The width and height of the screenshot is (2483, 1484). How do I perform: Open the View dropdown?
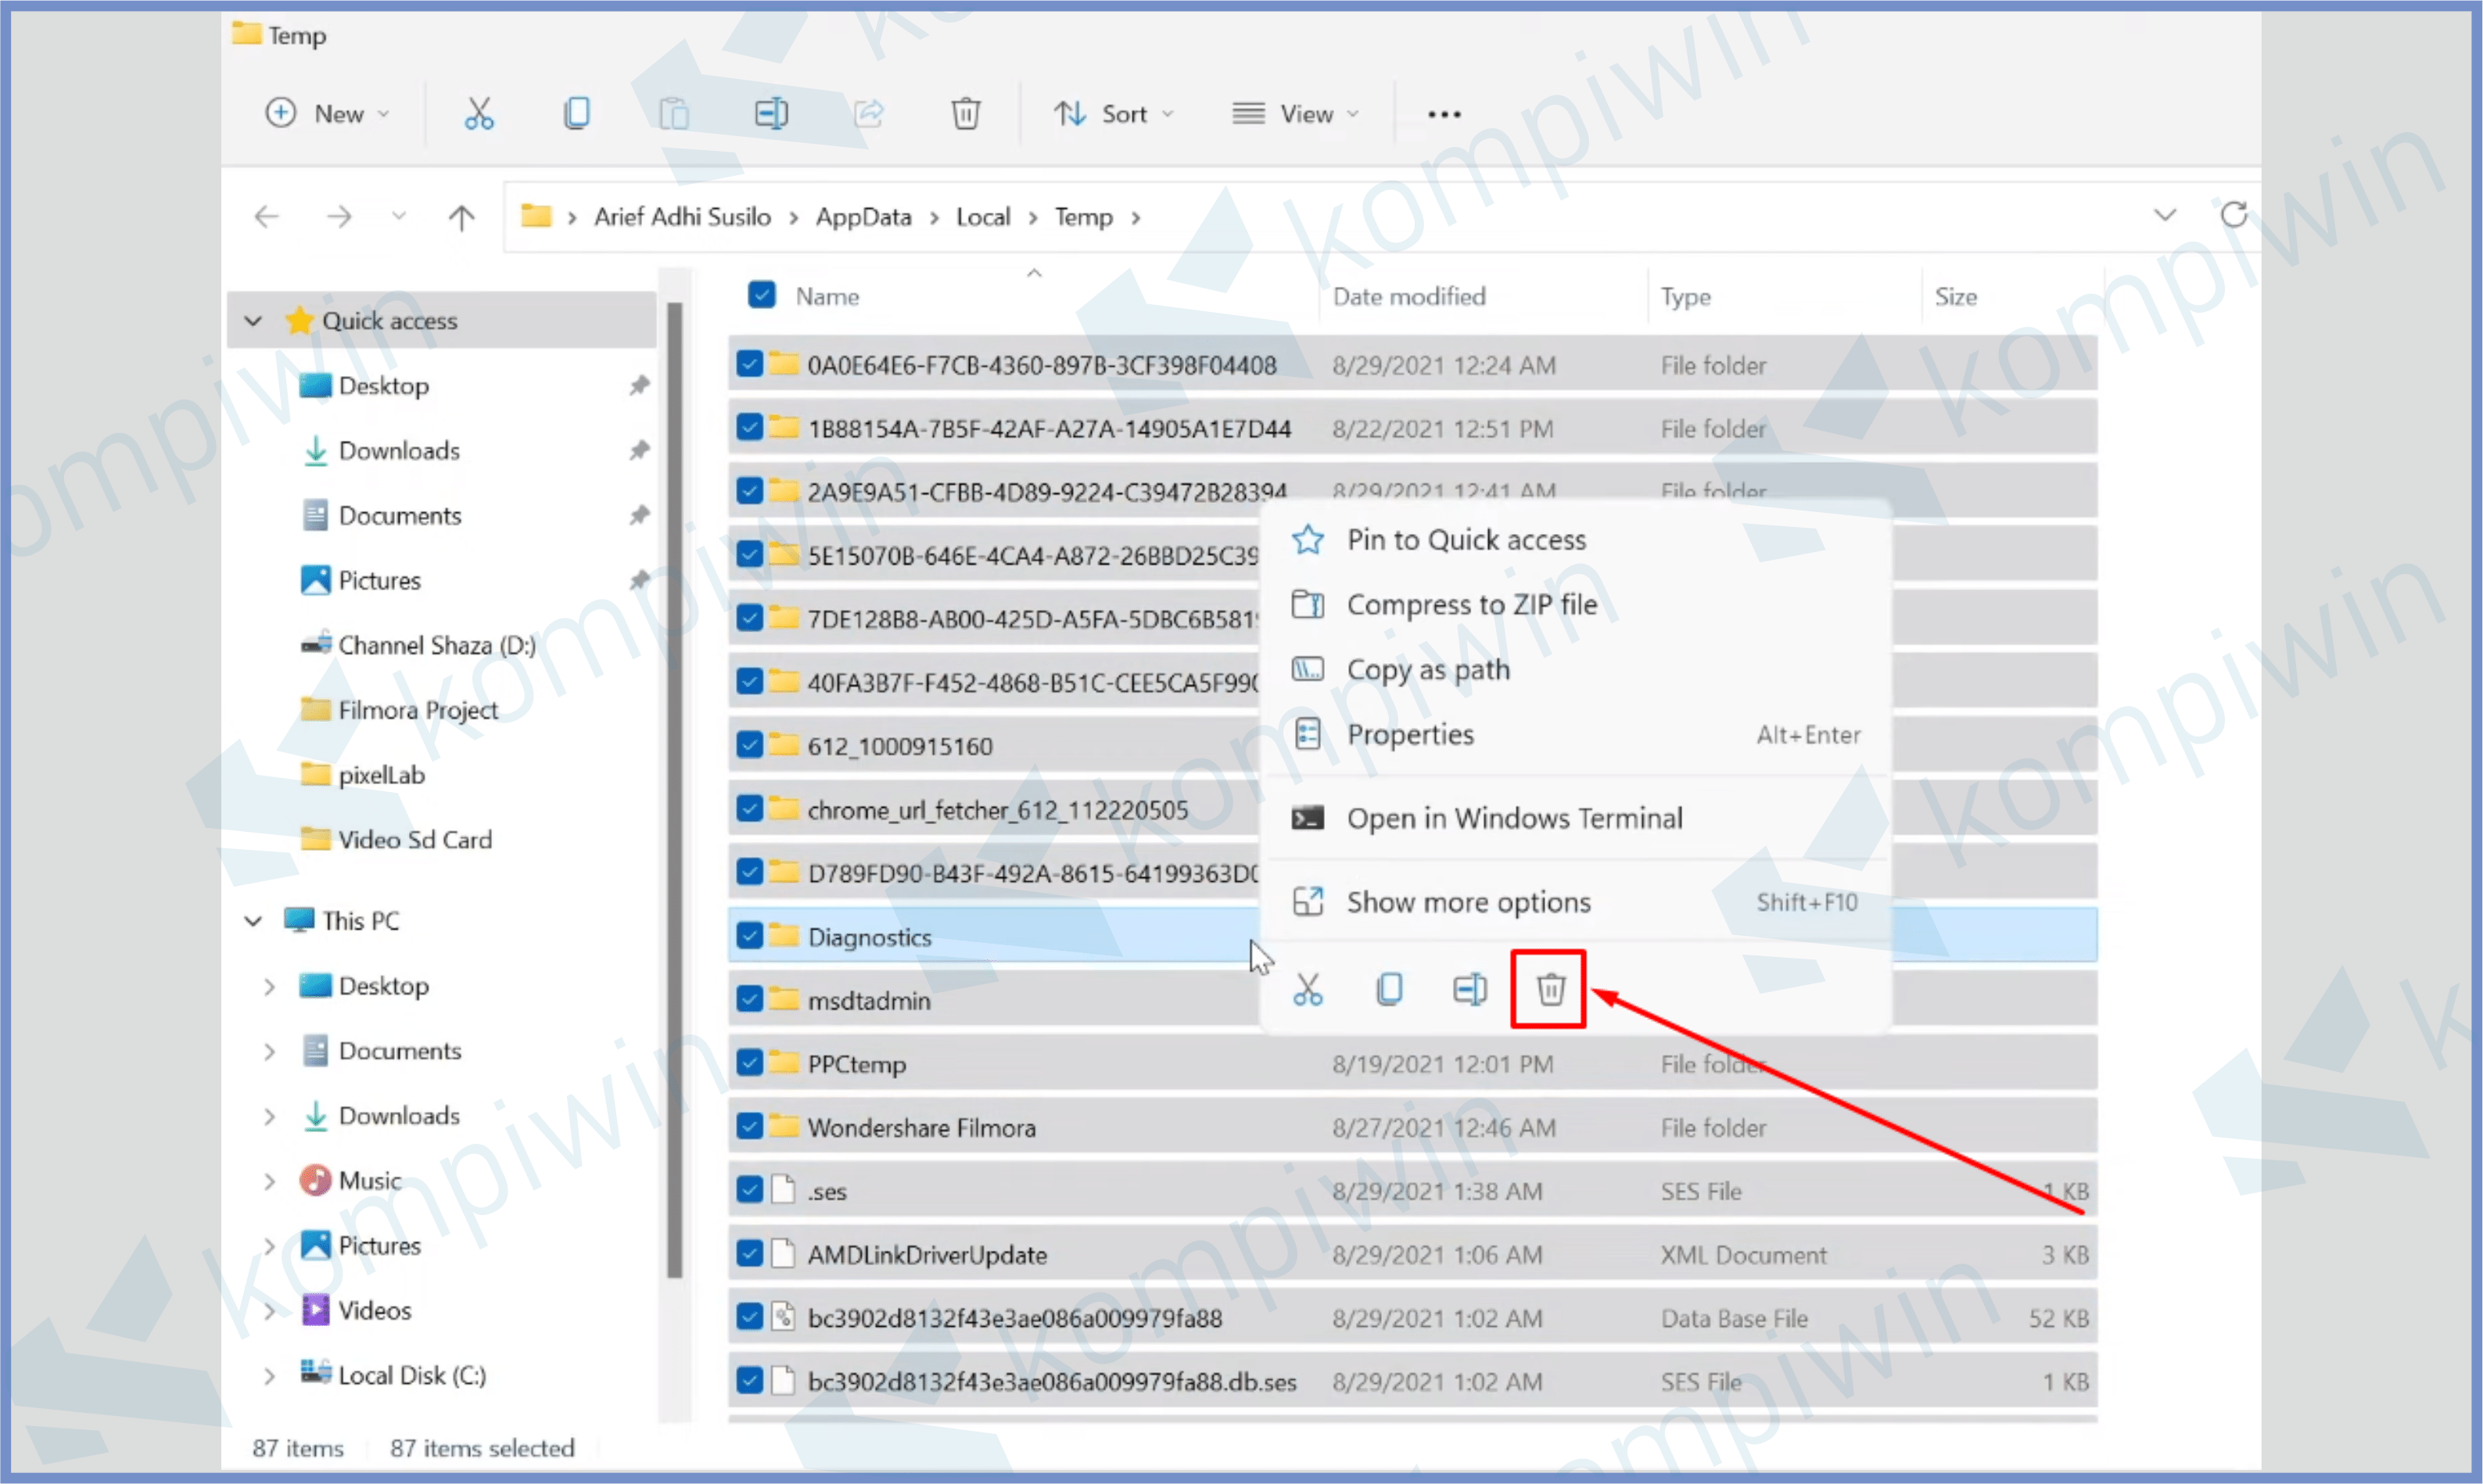(1295, 114)
